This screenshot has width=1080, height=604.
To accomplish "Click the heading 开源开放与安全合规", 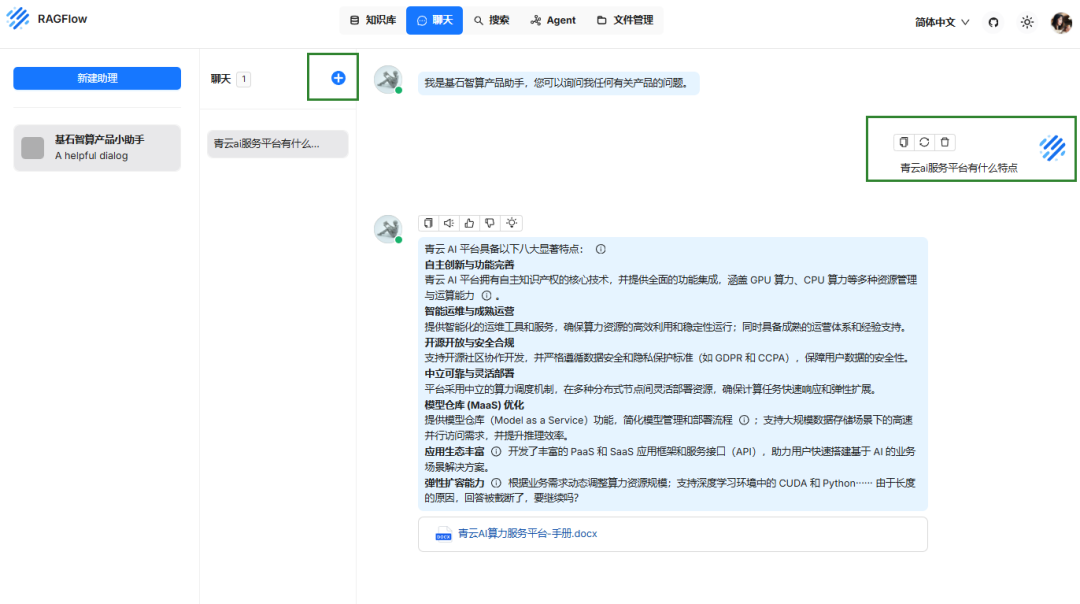I will 469,342.
